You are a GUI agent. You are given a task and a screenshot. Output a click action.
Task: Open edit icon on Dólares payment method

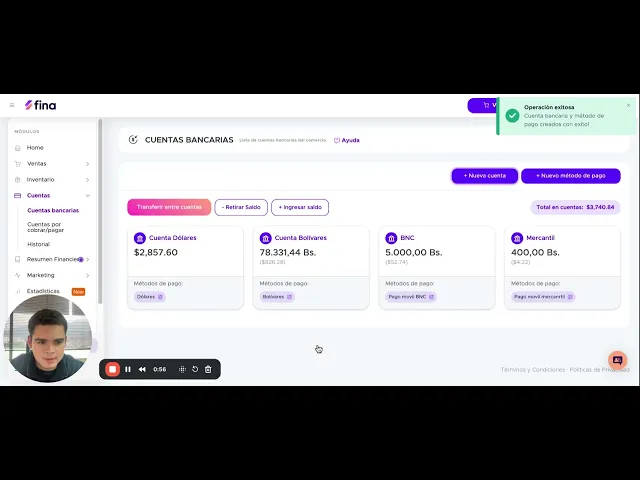click(x=160, y=297)
